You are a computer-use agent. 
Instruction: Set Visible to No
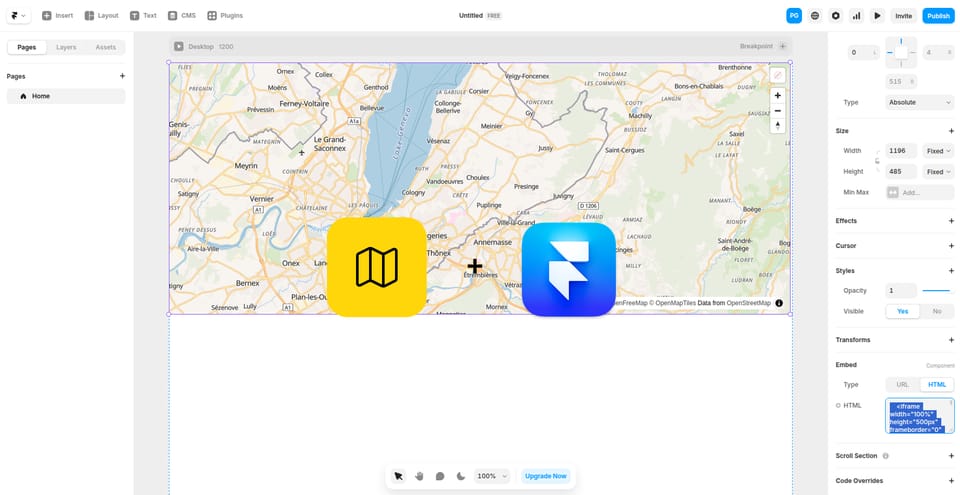937,311
